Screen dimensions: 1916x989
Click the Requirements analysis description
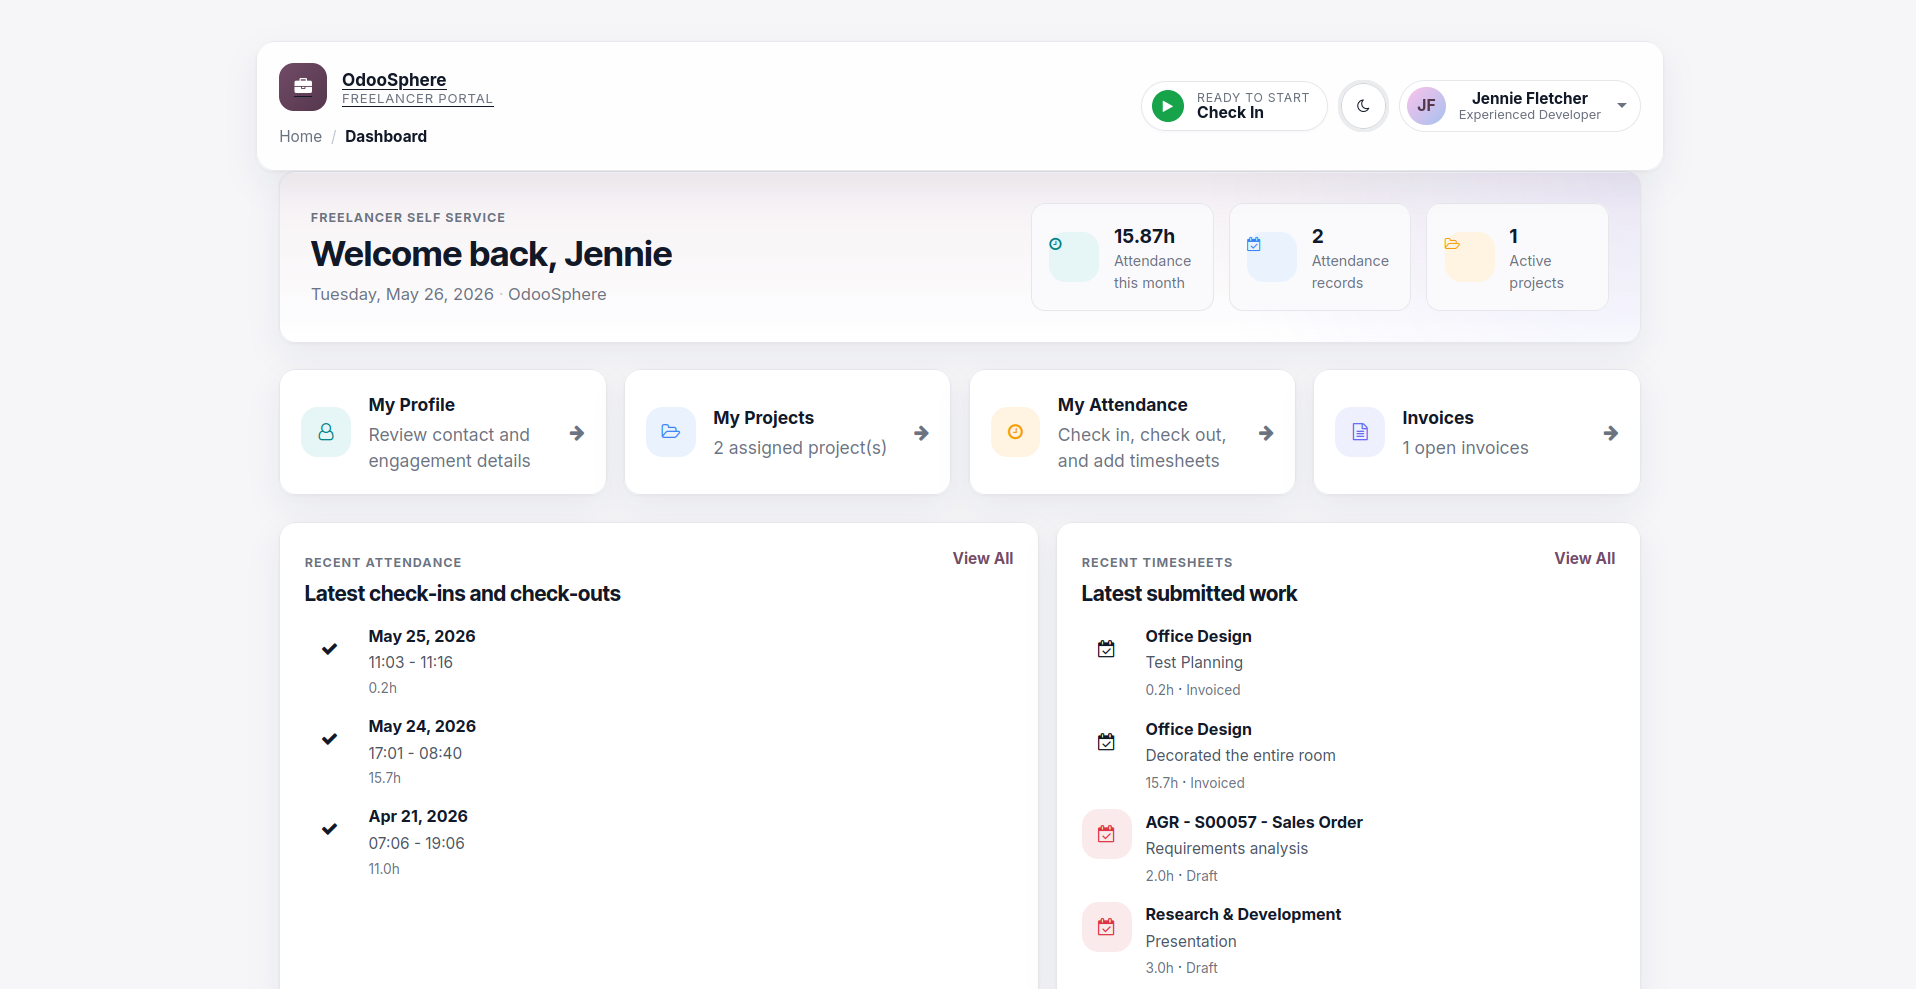coord(1227,849)
